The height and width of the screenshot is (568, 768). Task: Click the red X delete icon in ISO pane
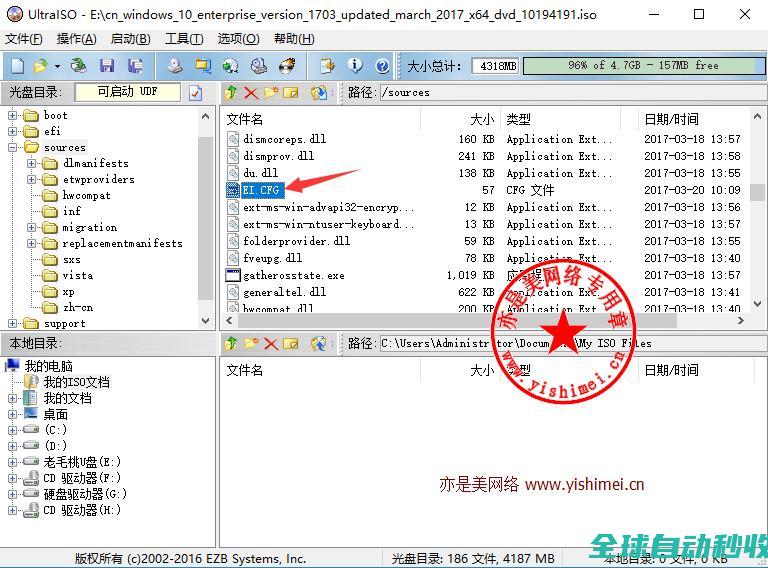pyautogui.click(x=250, y=92)
